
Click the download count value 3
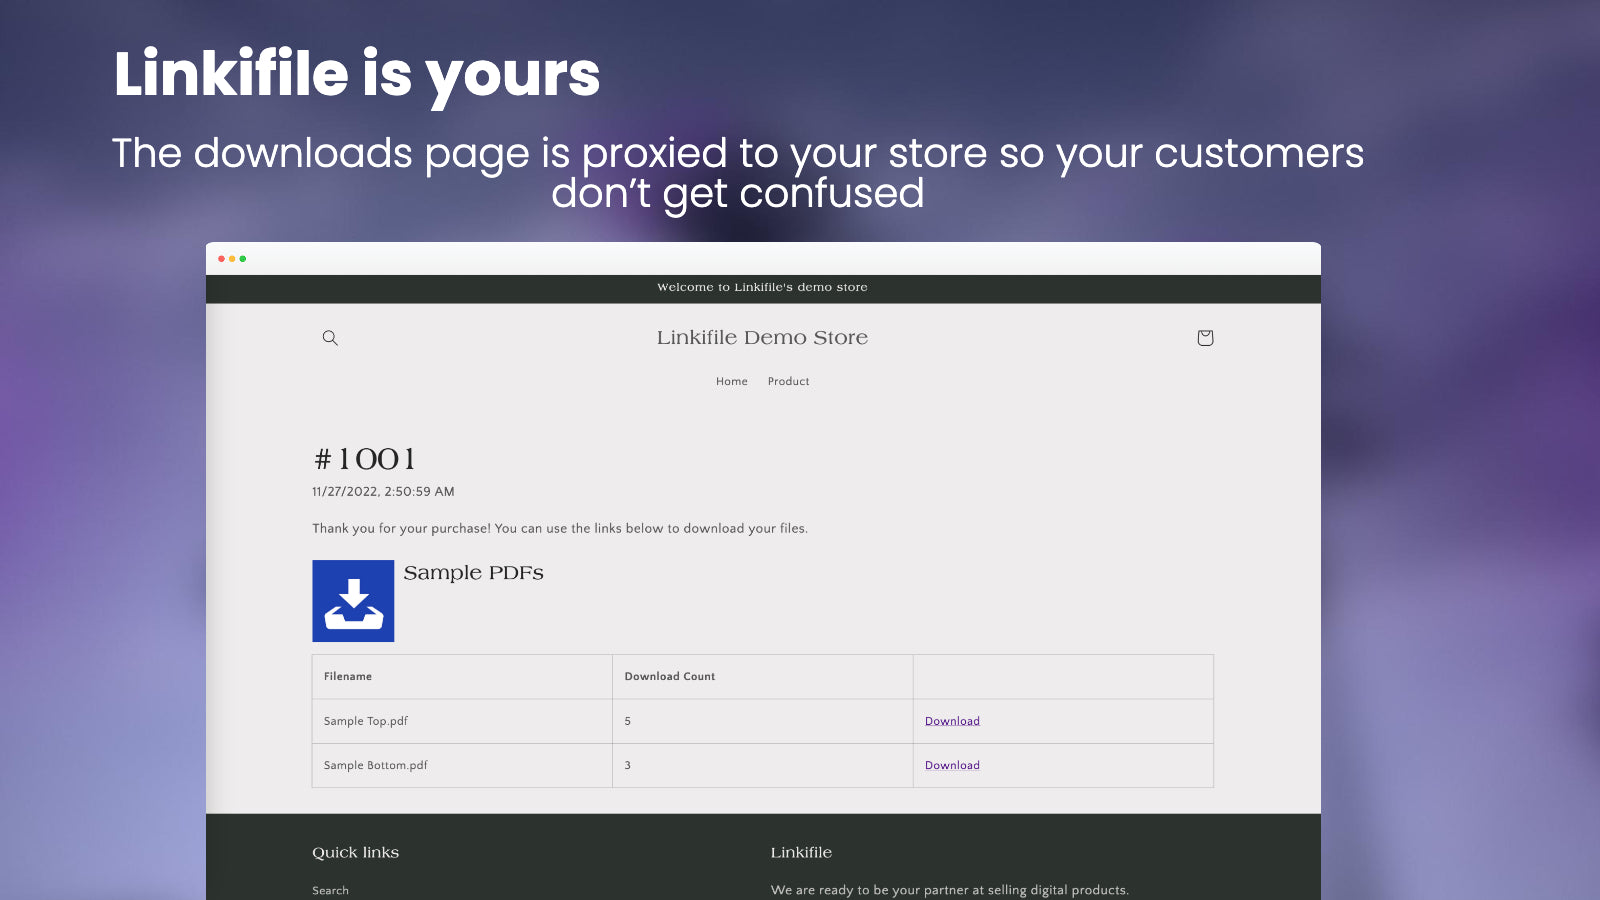pyautogui.click(x=628, y=765)
